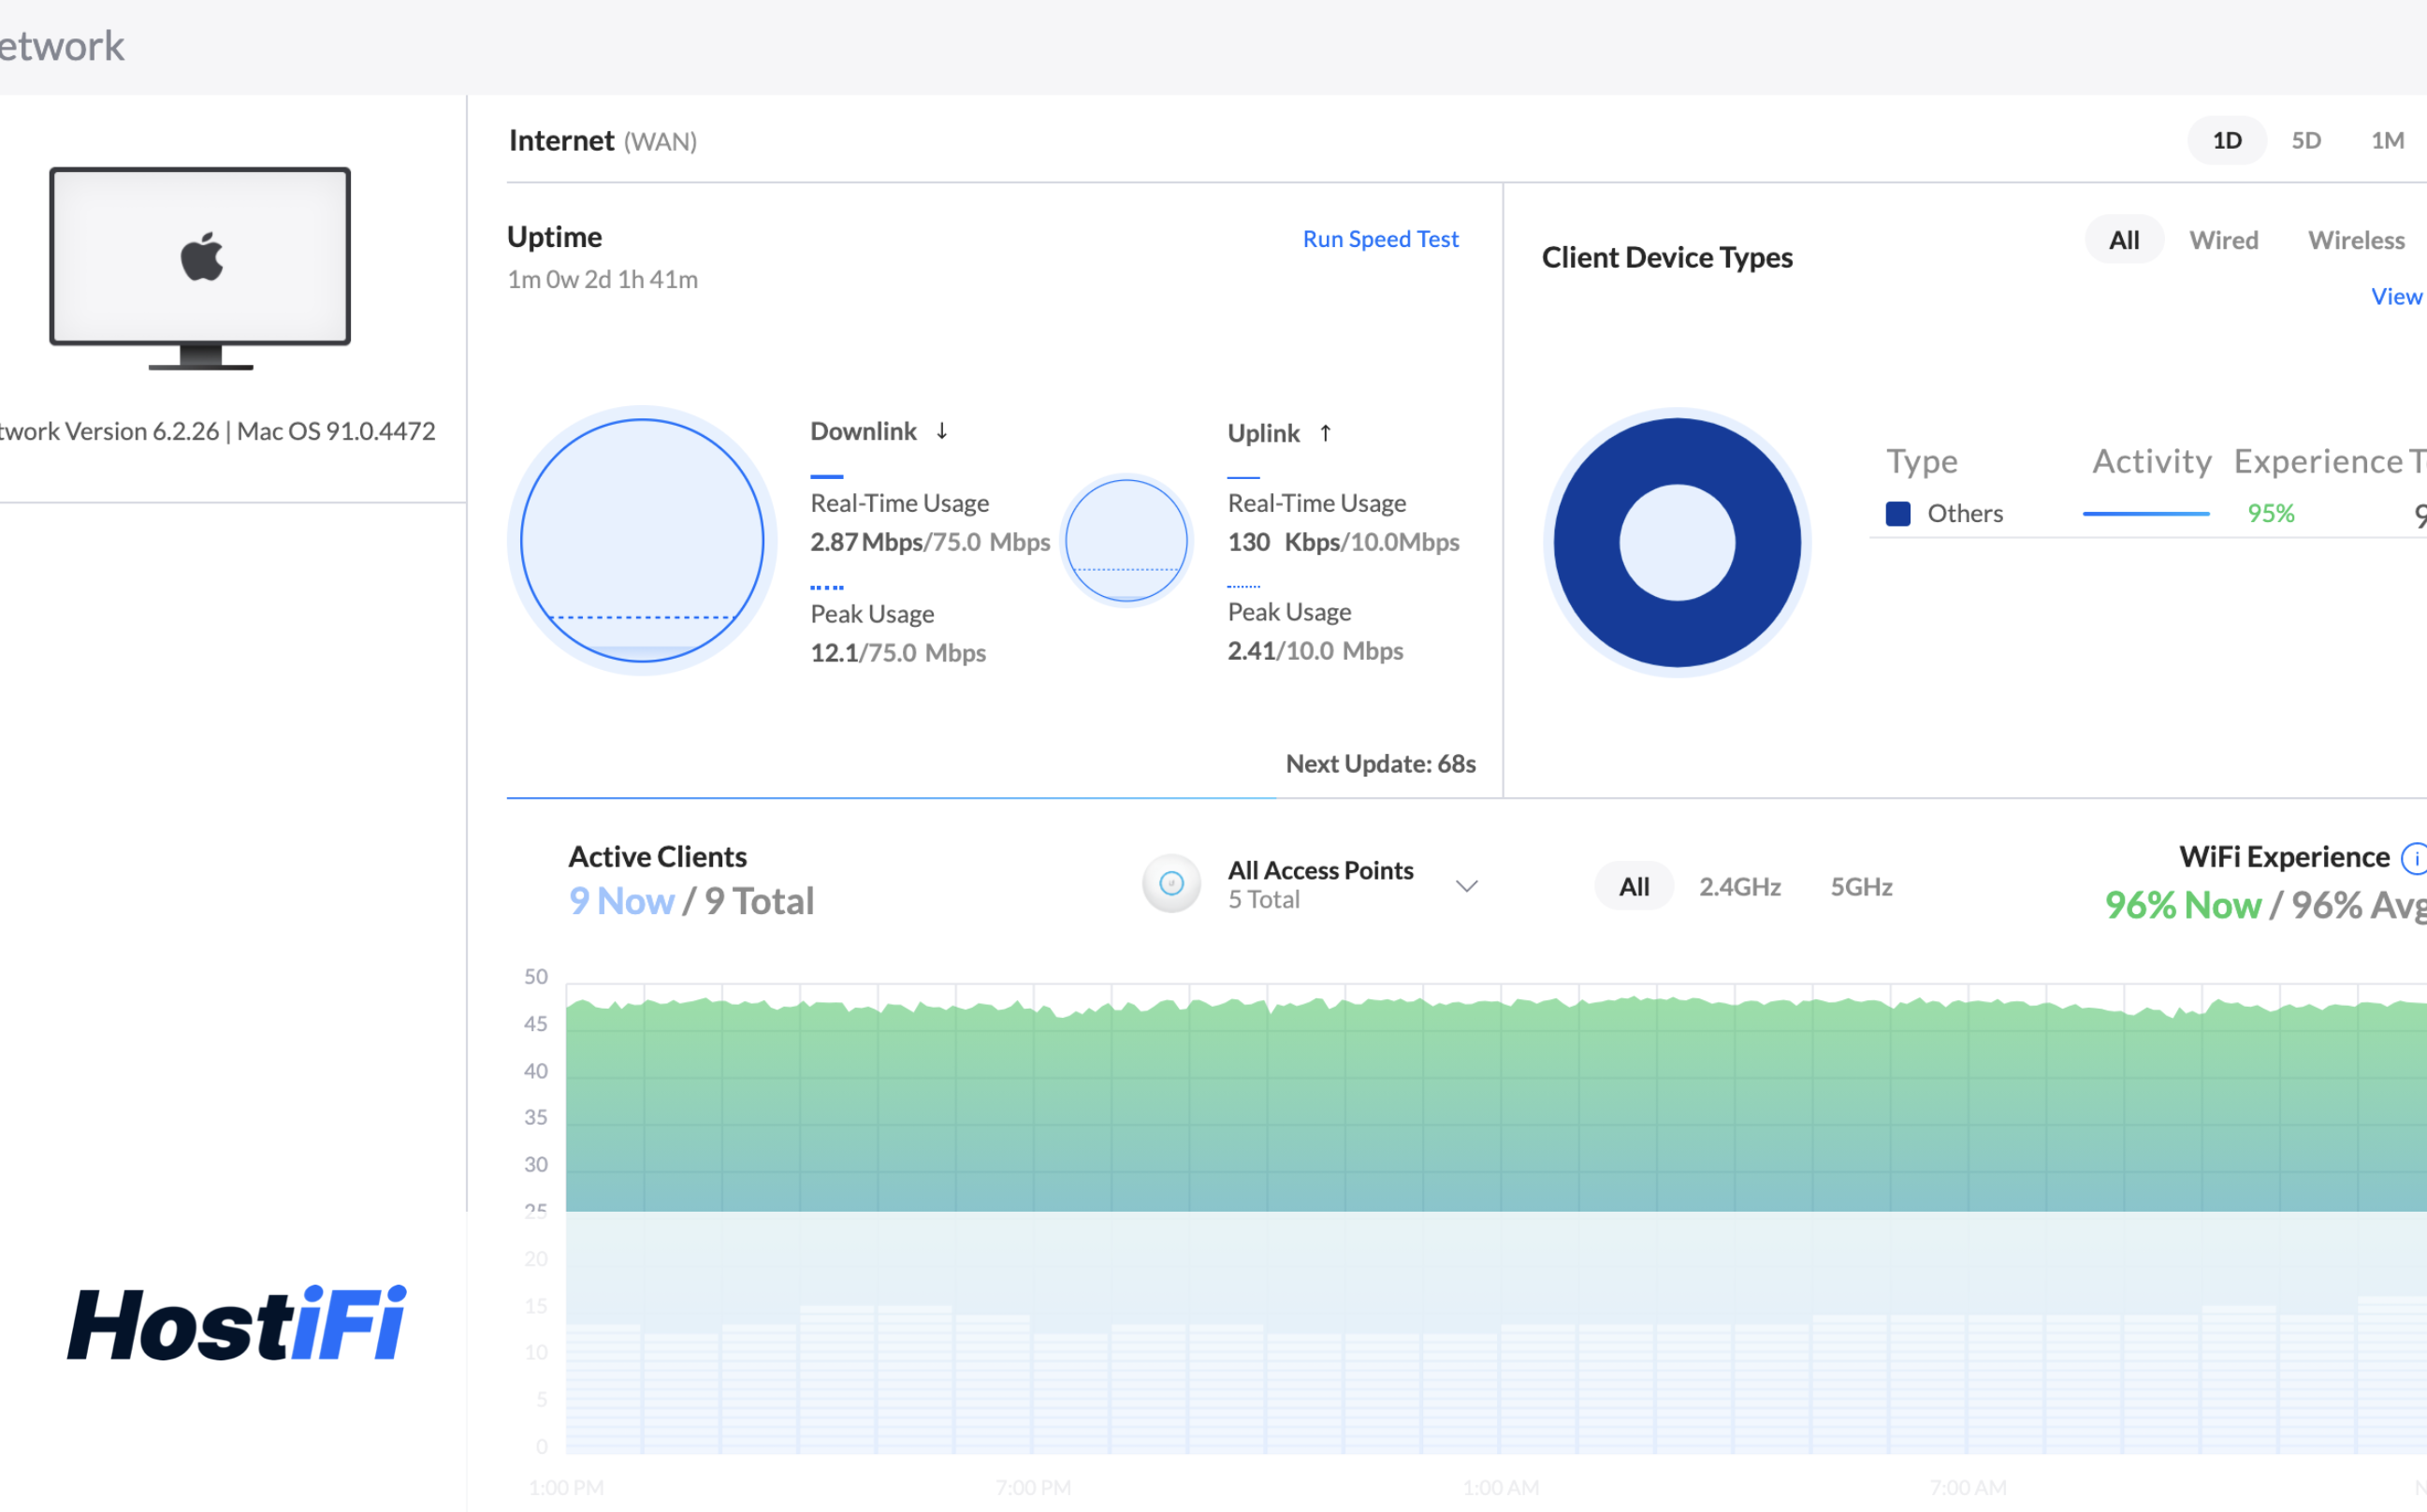This screenshot has width=2427, height=1512.
Task: Switch client filter to Wired
Action: coord(2224,239)
